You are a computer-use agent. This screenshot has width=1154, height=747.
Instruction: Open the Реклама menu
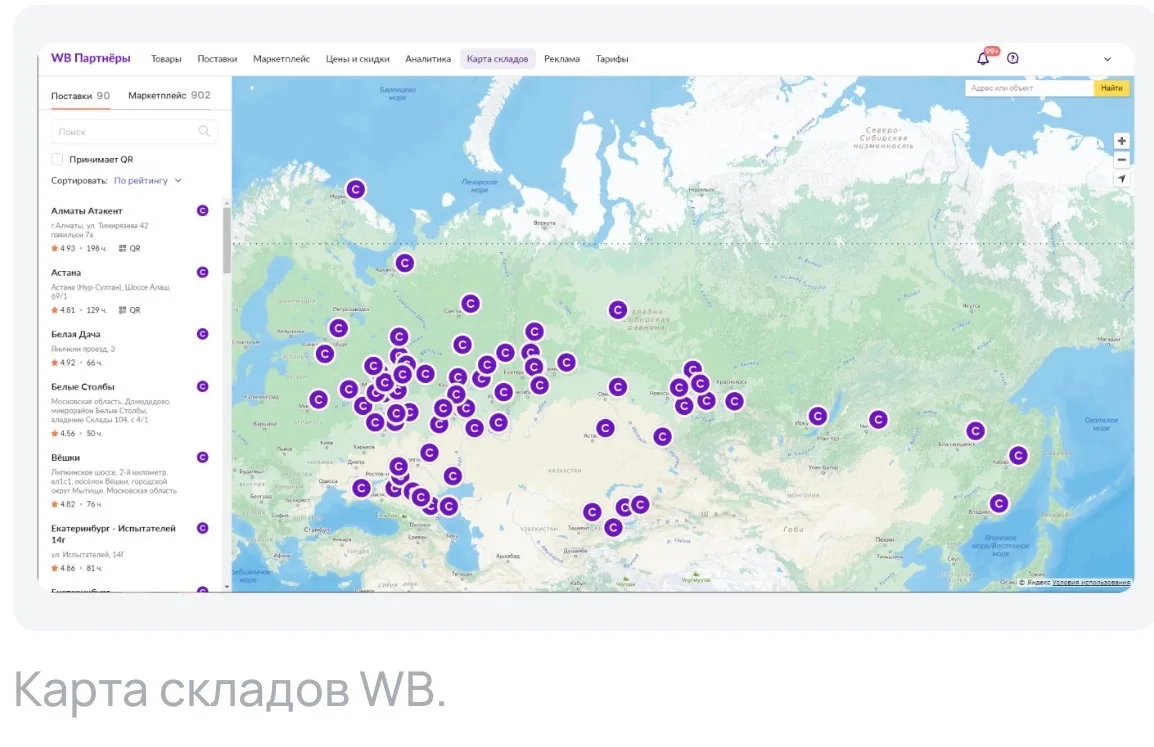562,59
